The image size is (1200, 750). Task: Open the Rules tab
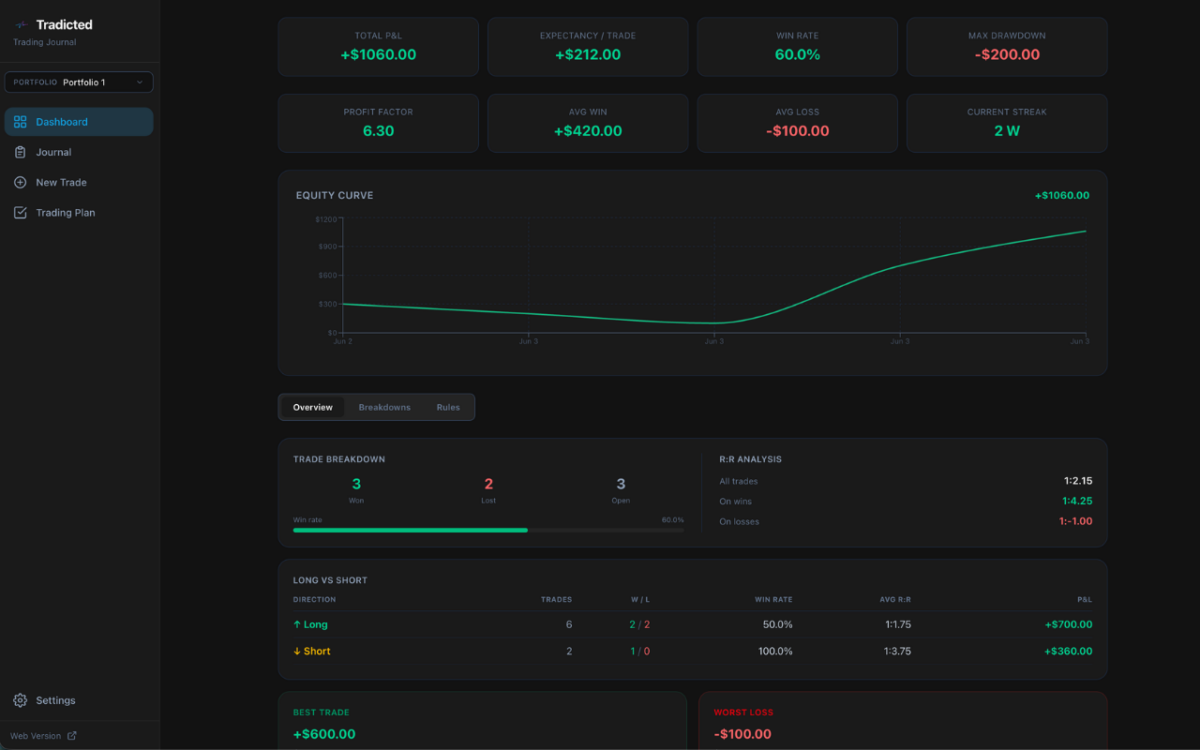click(448, 407)
